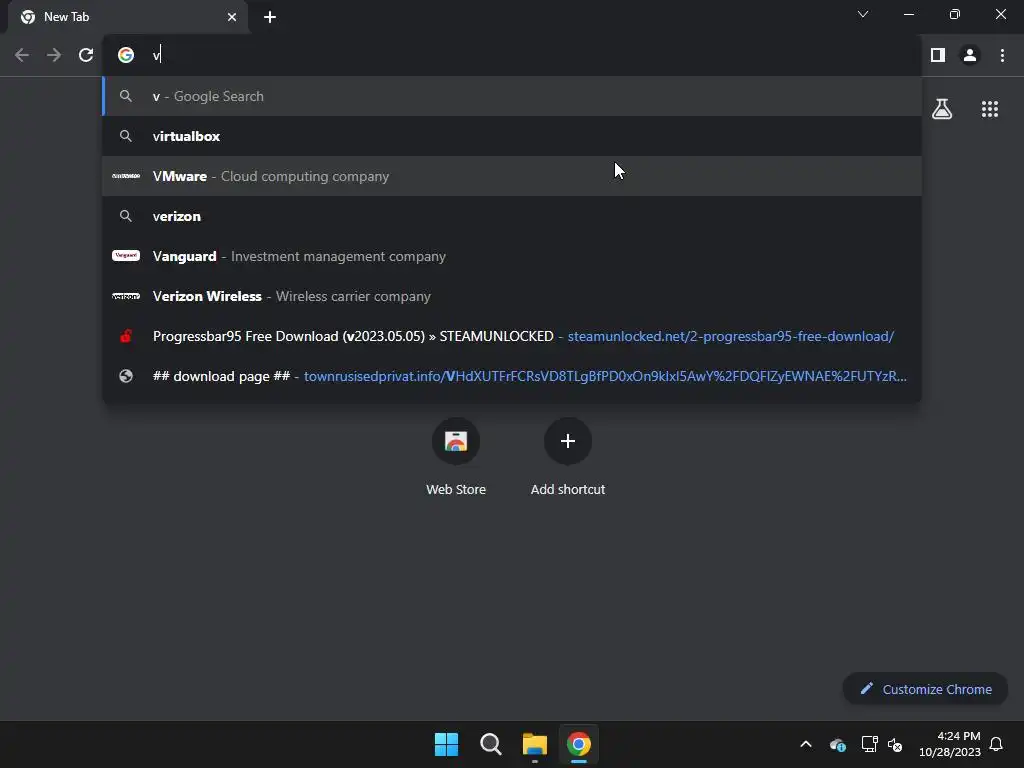The image size is (1024, 768).
Task: Click the Google logo in the address bar
Action: click(126, 55)
